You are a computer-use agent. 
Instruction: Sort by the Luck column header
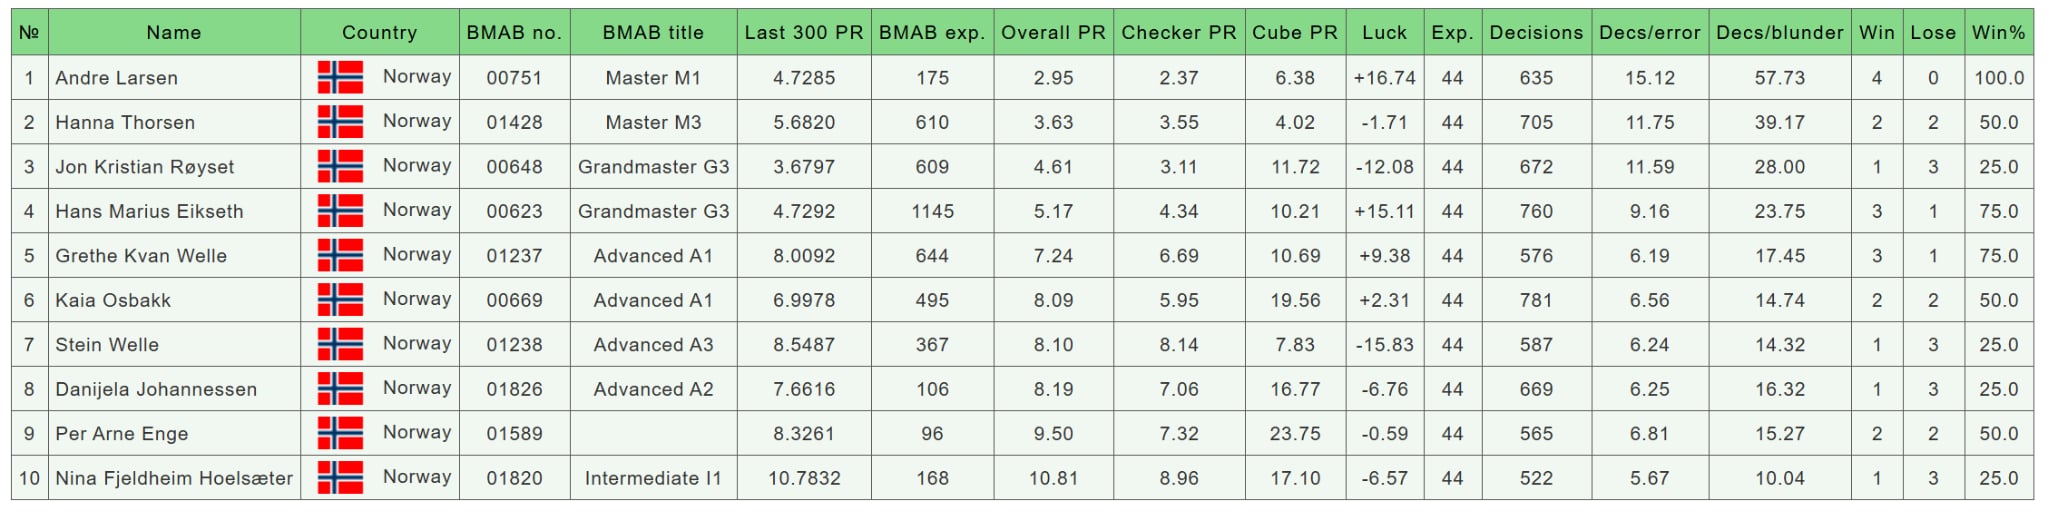1384,32
